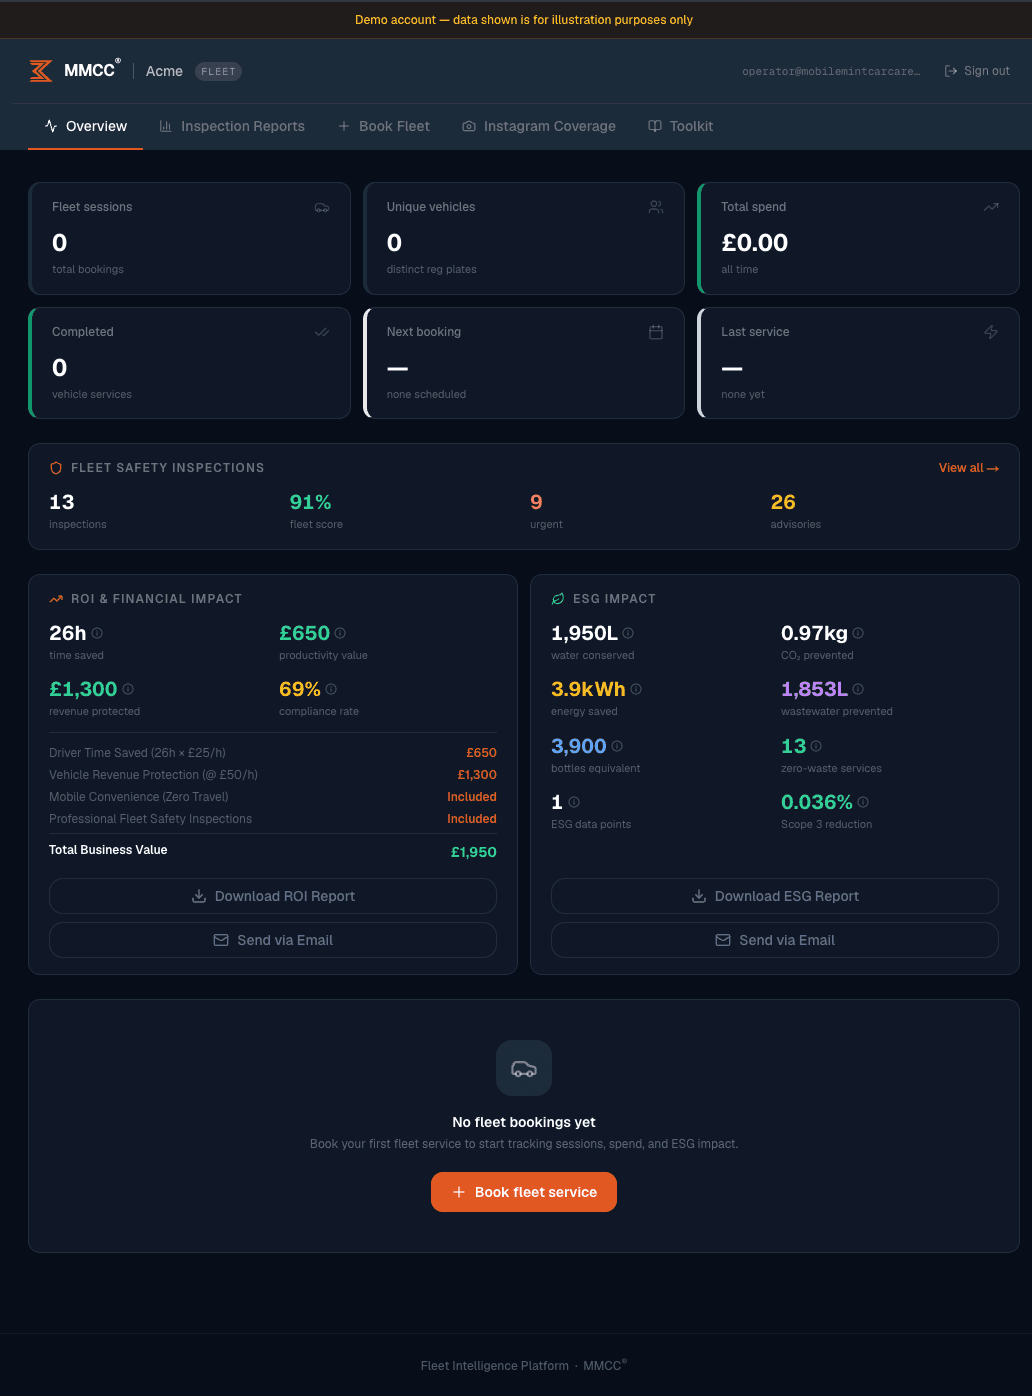Click info icon next to 3,900 bottles equivalent
This screenshot has width=1032, height=1396.
617,746
